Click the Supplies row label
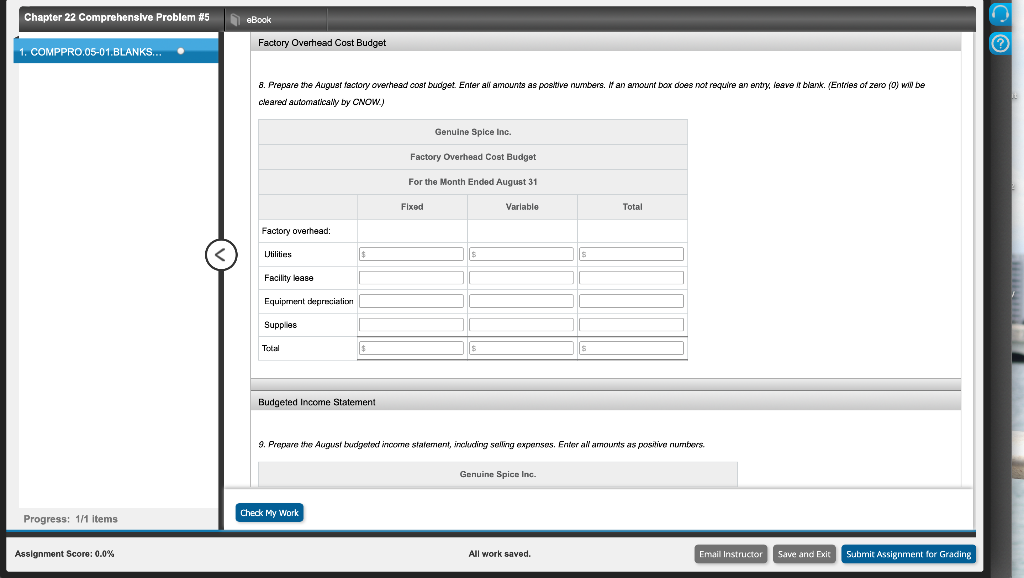This screenshot has width=1024, height=578. 280,325
